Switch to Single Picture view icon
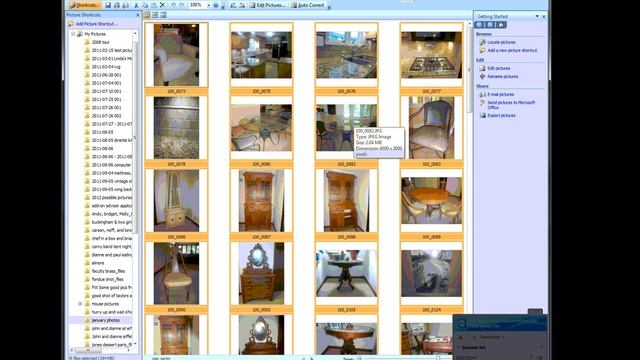640x360 pixels. (x=163, y=15)
